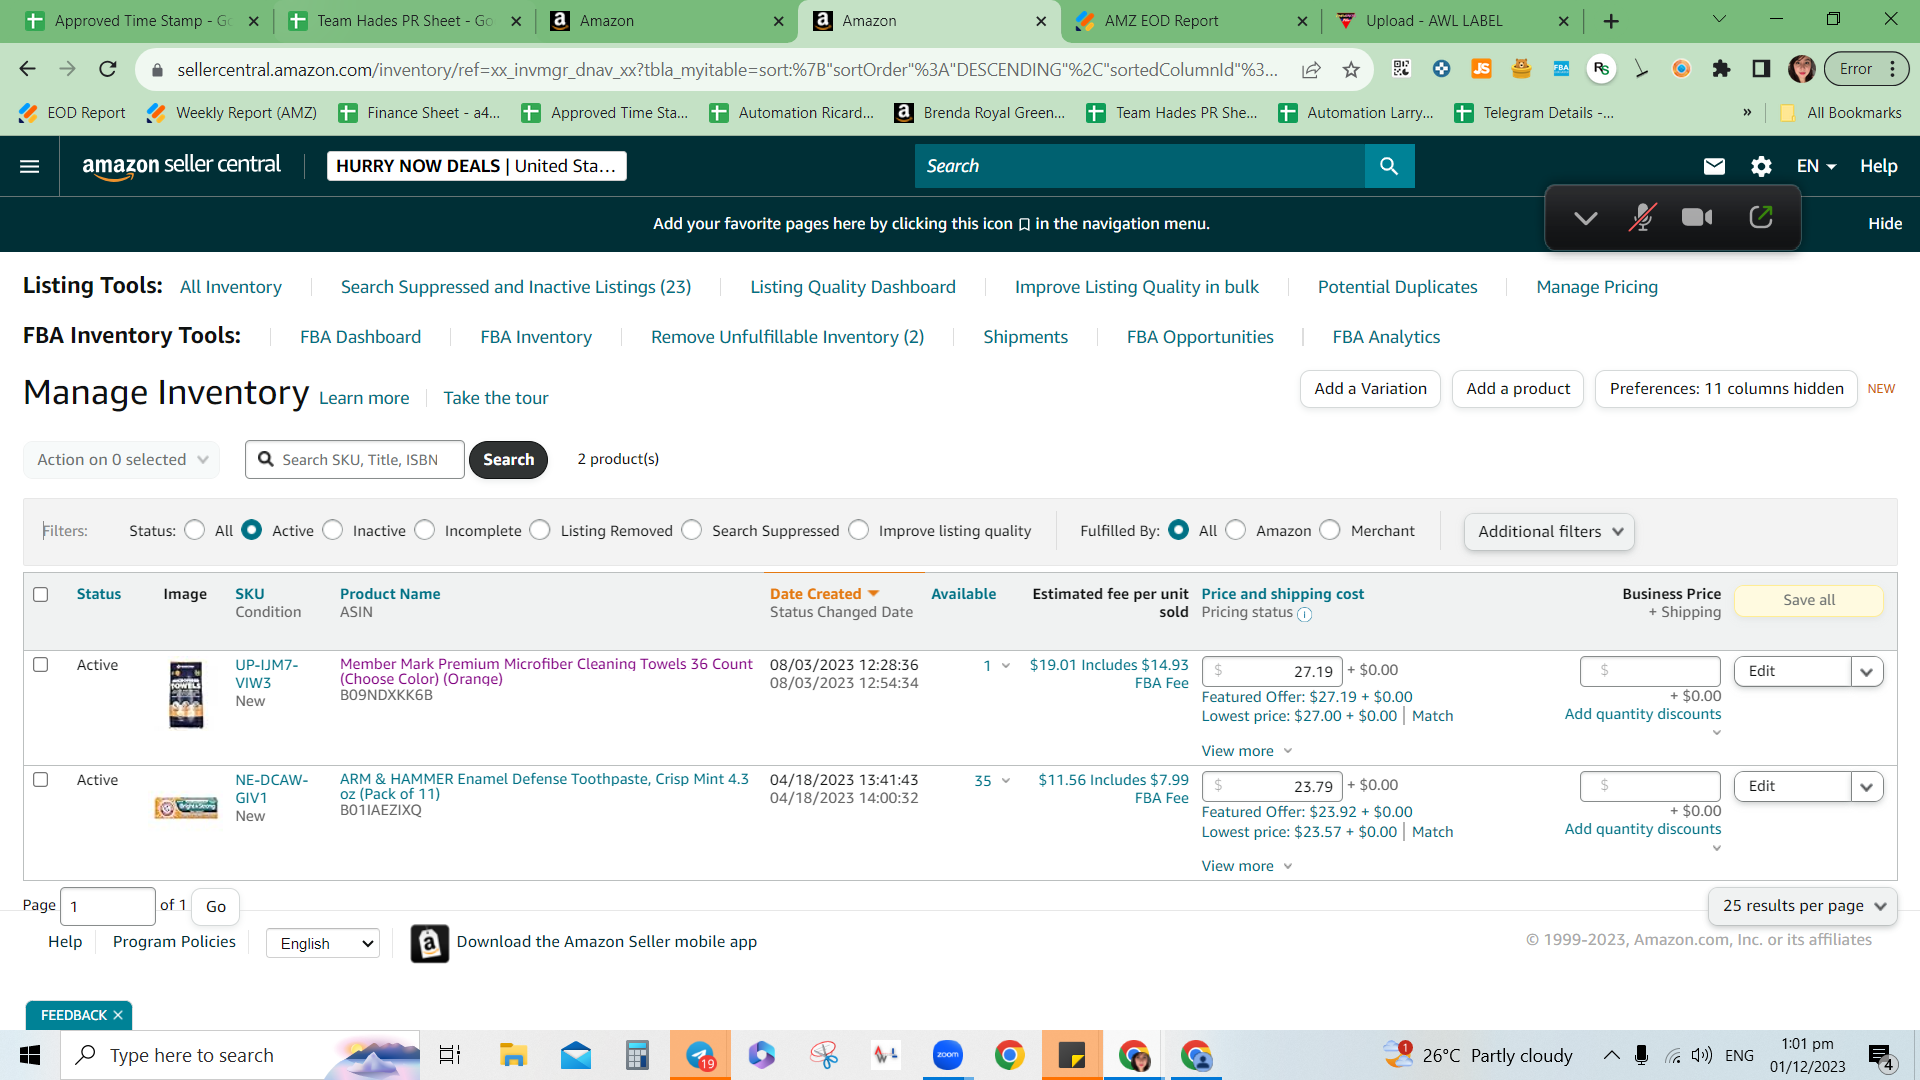The image size is (1920, 1080).
Task: Bookmark this page with the star icon
Action: pos(1351,70)
